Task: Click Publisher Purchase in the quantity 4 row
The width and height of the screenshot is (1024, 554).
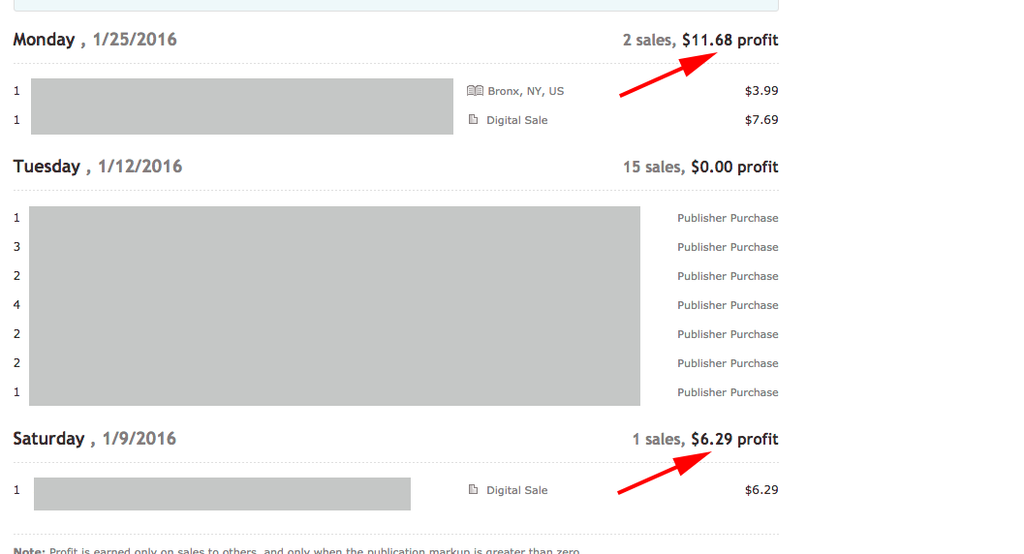Action: coord(727,305)
